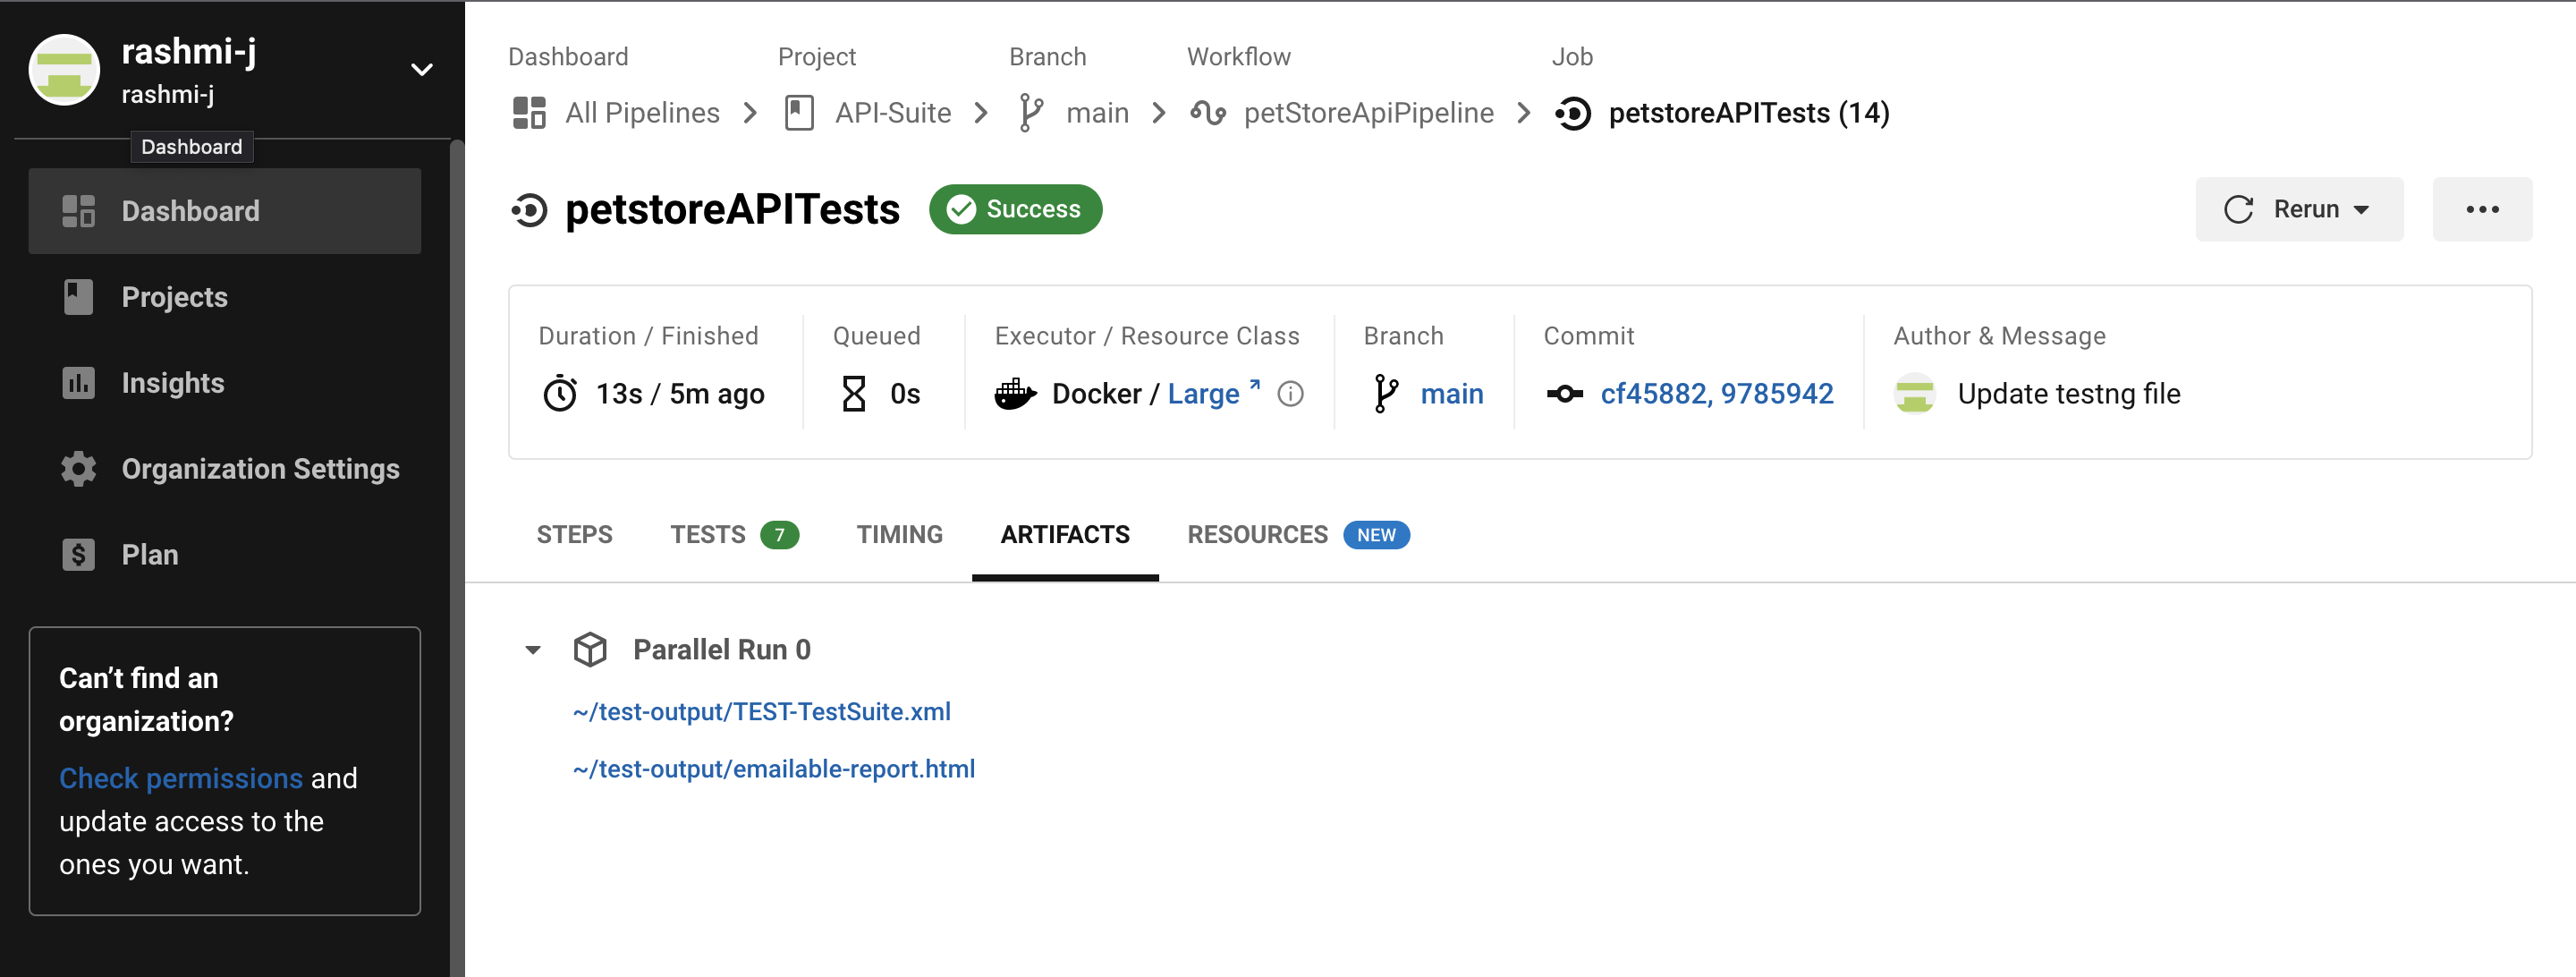The image size is (2576, 977).
Task: Click the Success status badge
Action: click(1015, 209)
